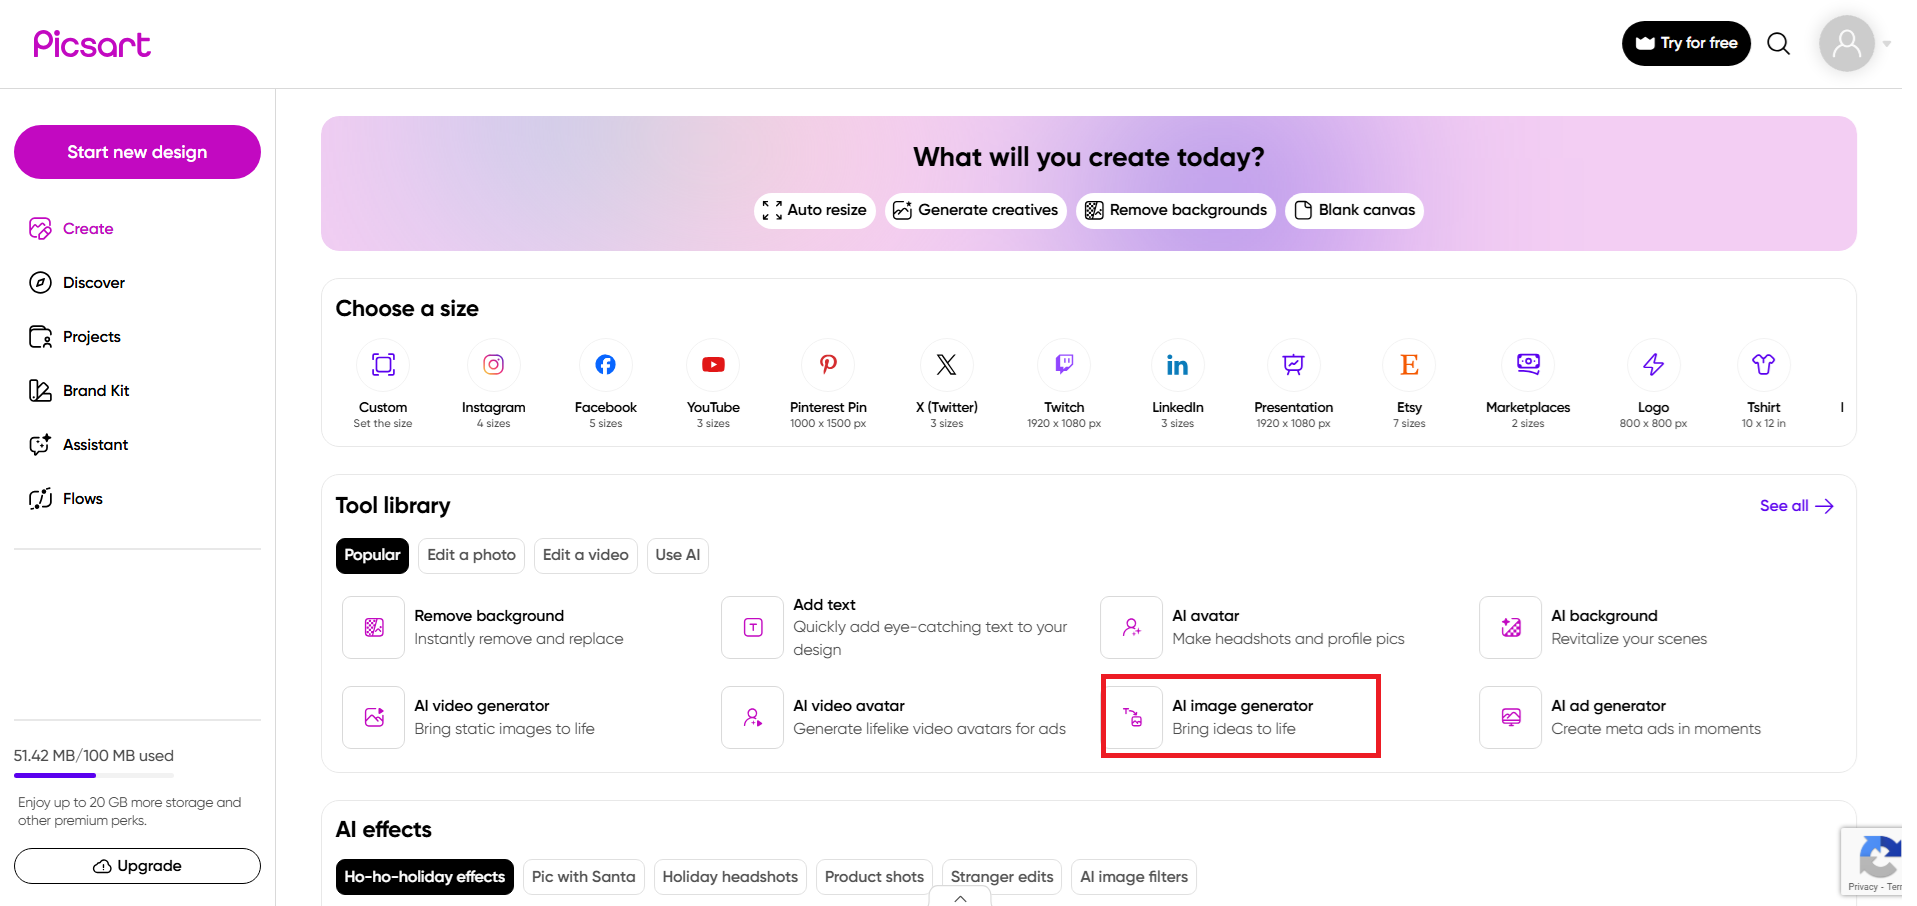Viewport: 1917px width, 906px height.
Task: Select the AI avatar tool
Action: 1205,626
